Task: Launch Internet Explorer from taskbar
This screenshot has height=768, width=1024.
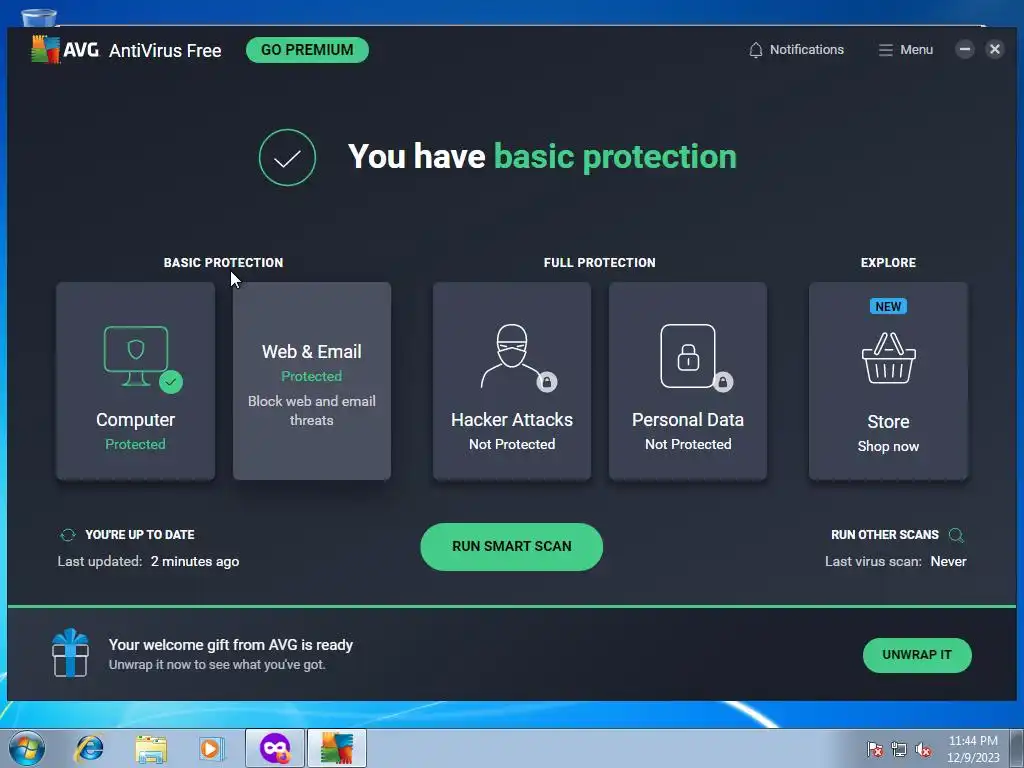Action: click(89, 748)
